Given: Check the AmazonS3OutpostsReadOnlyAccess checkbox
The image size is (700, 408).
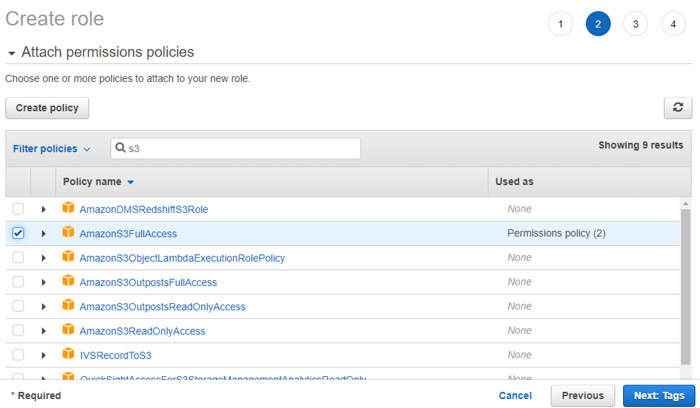Looking at the screenshot, I should (x=18, y=306).
